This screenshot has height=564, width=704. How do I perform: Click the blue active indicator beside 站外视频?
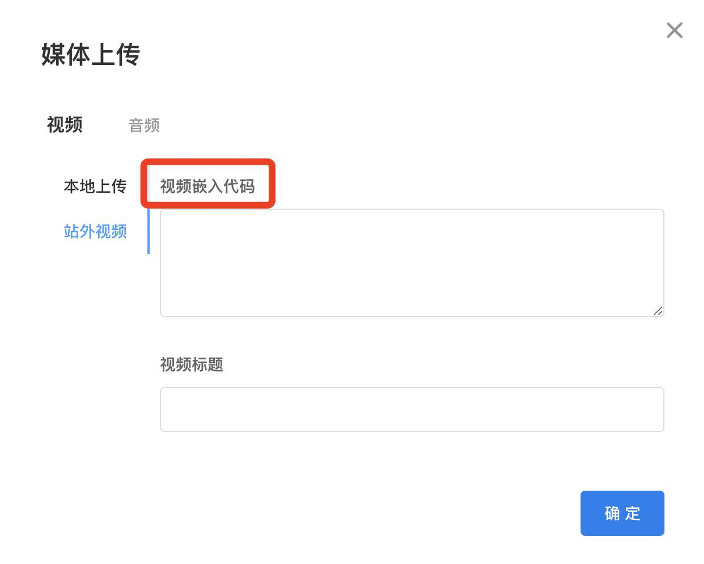click(148, 232)
